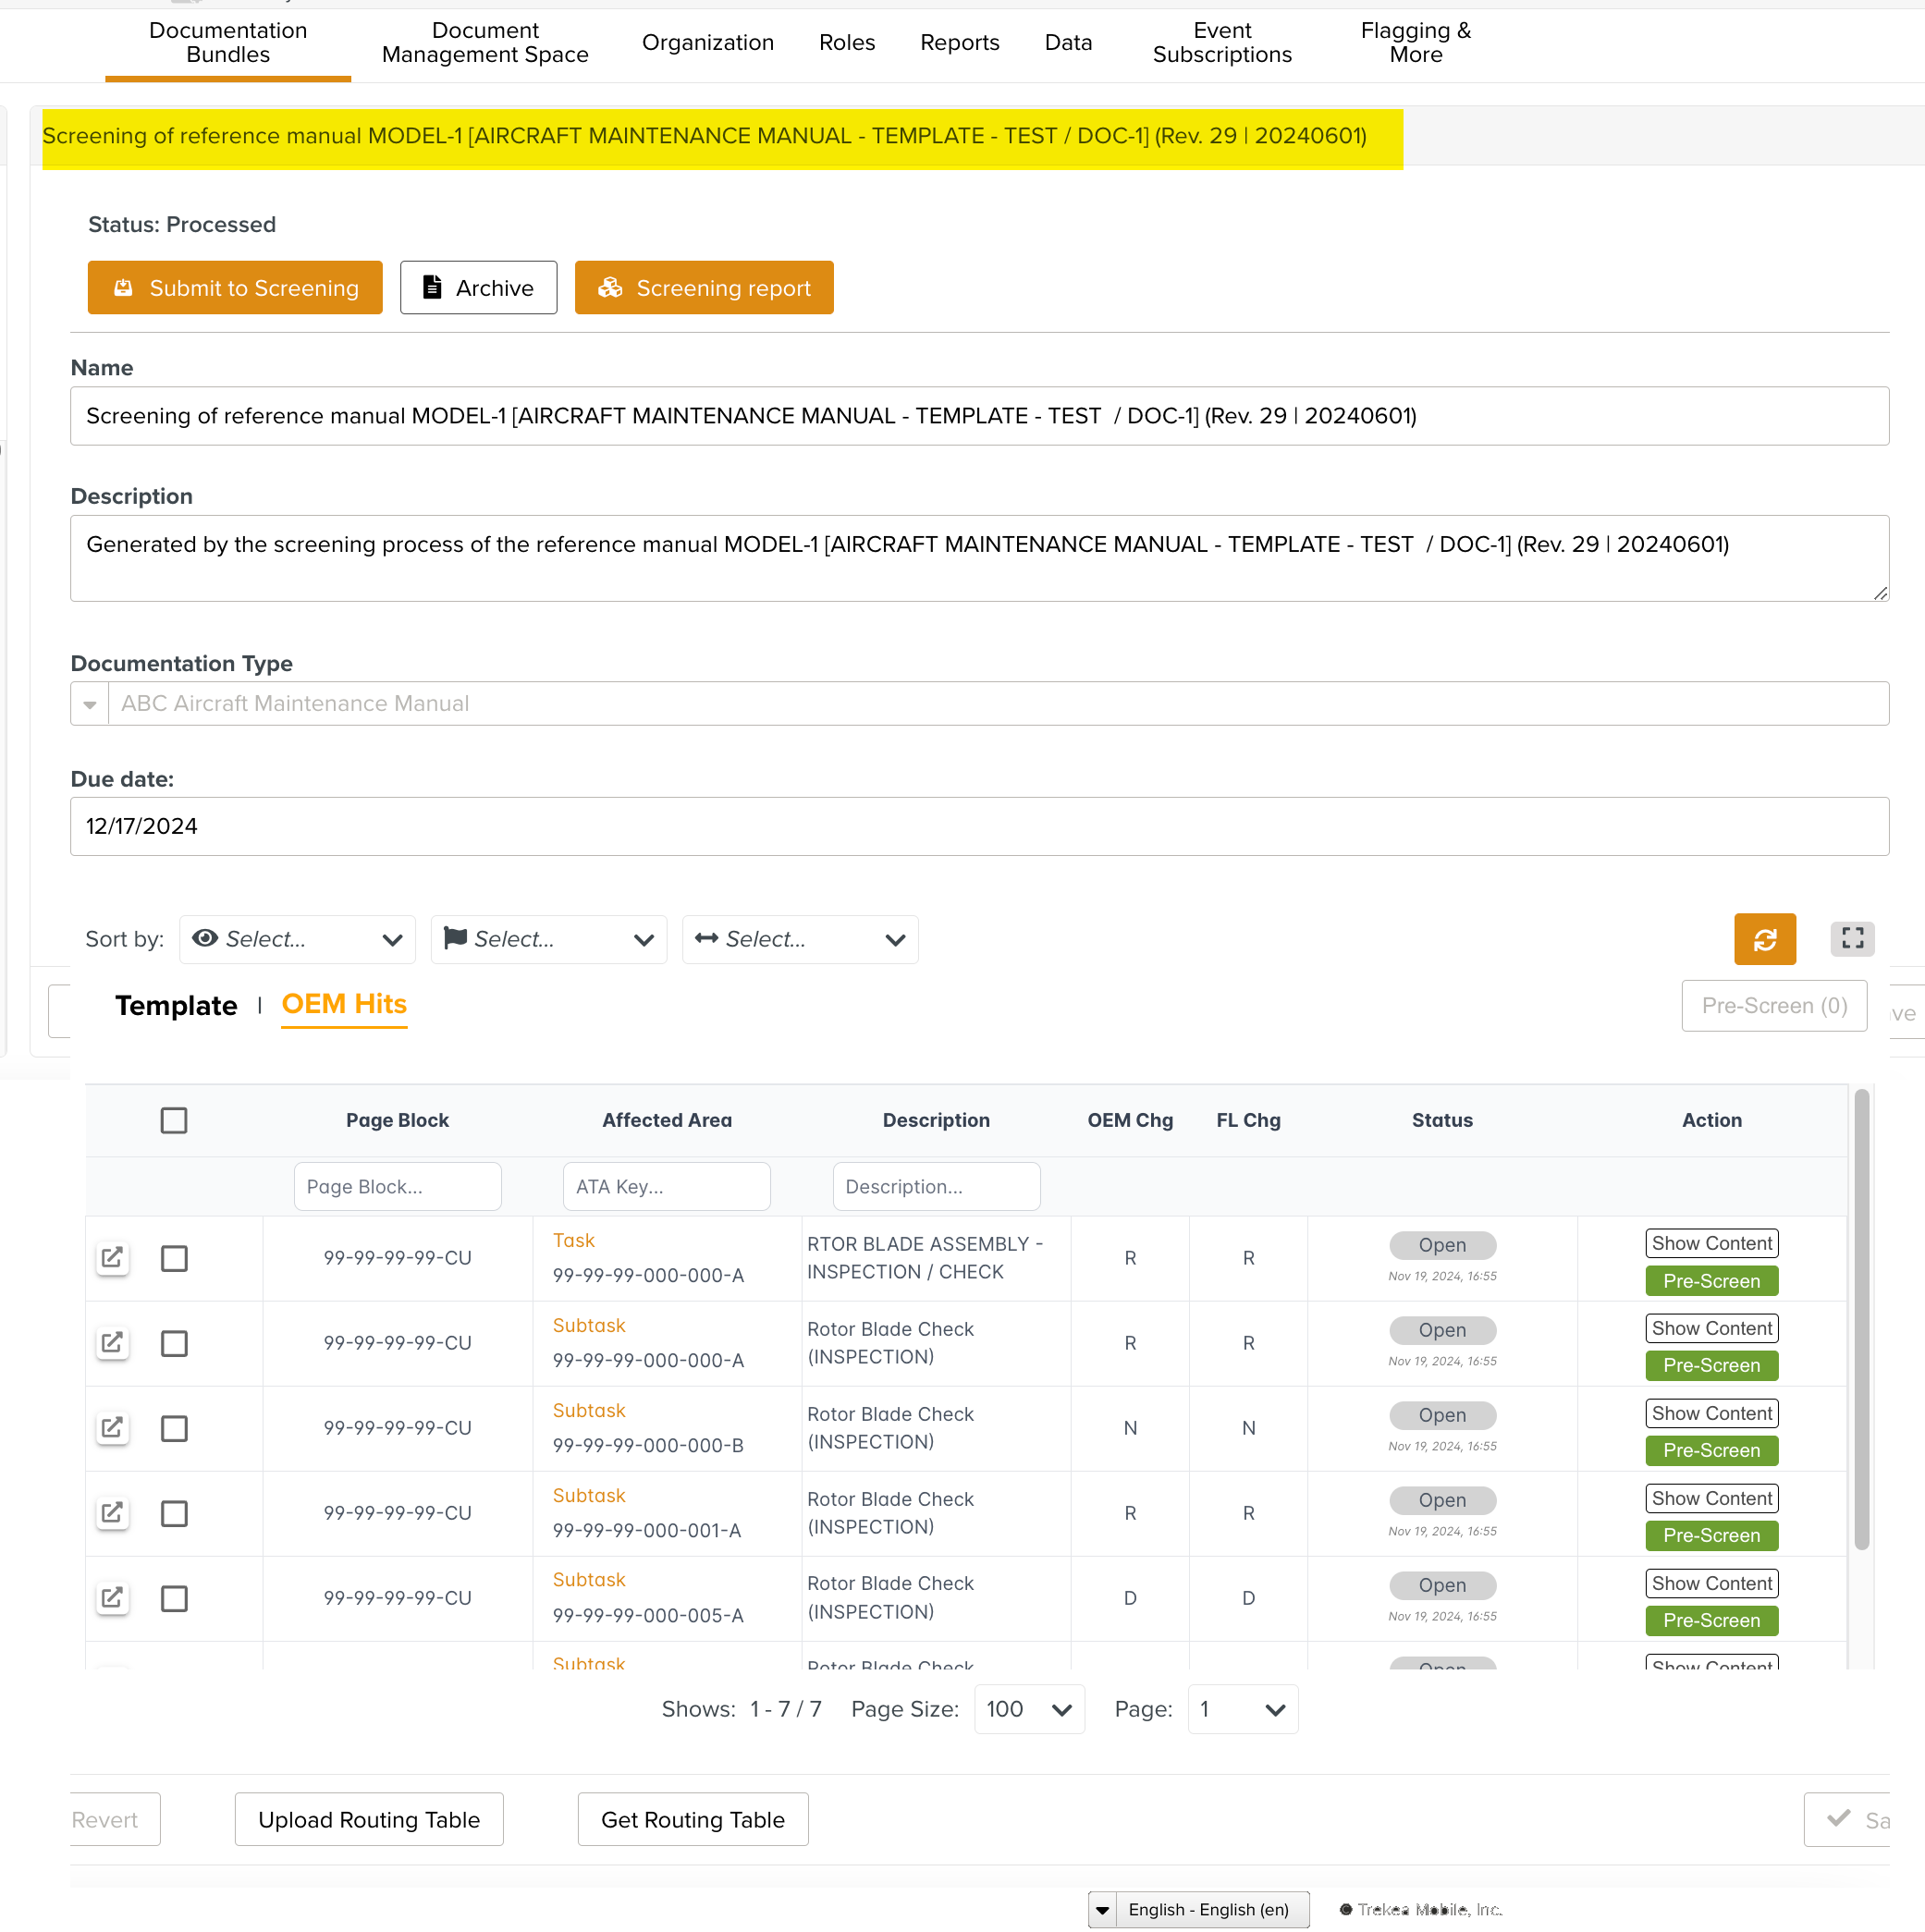Image resolution: width=1925 pixels, height=1932 pixels.
Task: Click Show Content for the first Task row
Action: point(1711,1243)
